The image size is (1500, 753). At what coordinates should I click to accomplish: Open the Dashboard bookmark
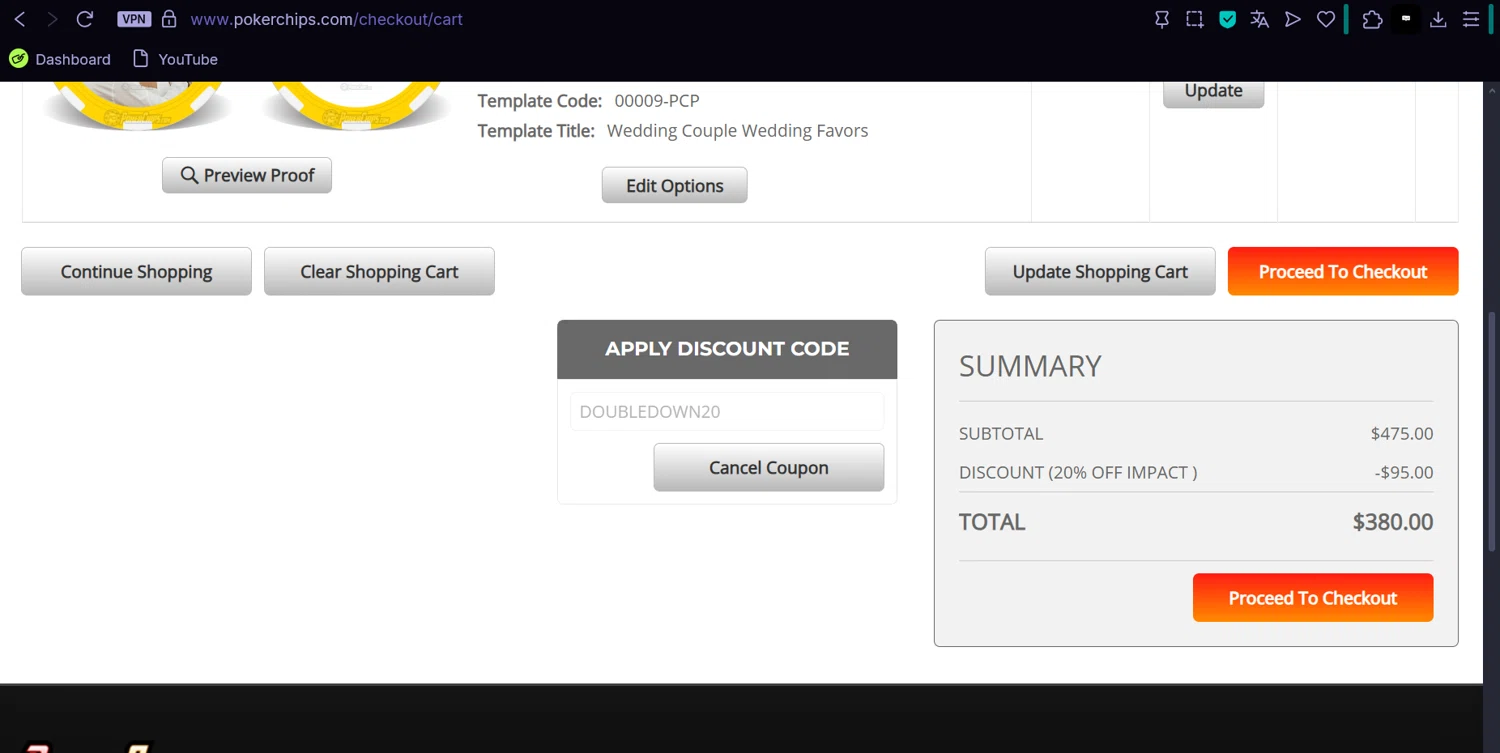[60, 59]
